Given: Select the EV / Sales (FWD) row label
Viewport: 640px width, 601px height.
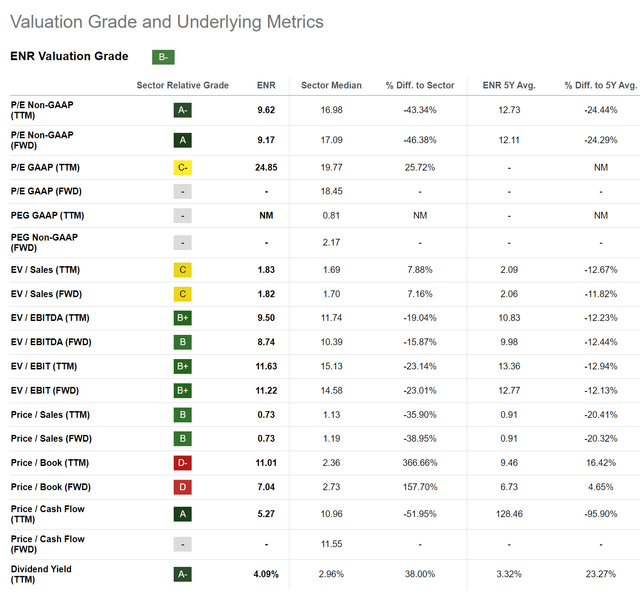Looking at the screenshot, I should pos(46,294).
